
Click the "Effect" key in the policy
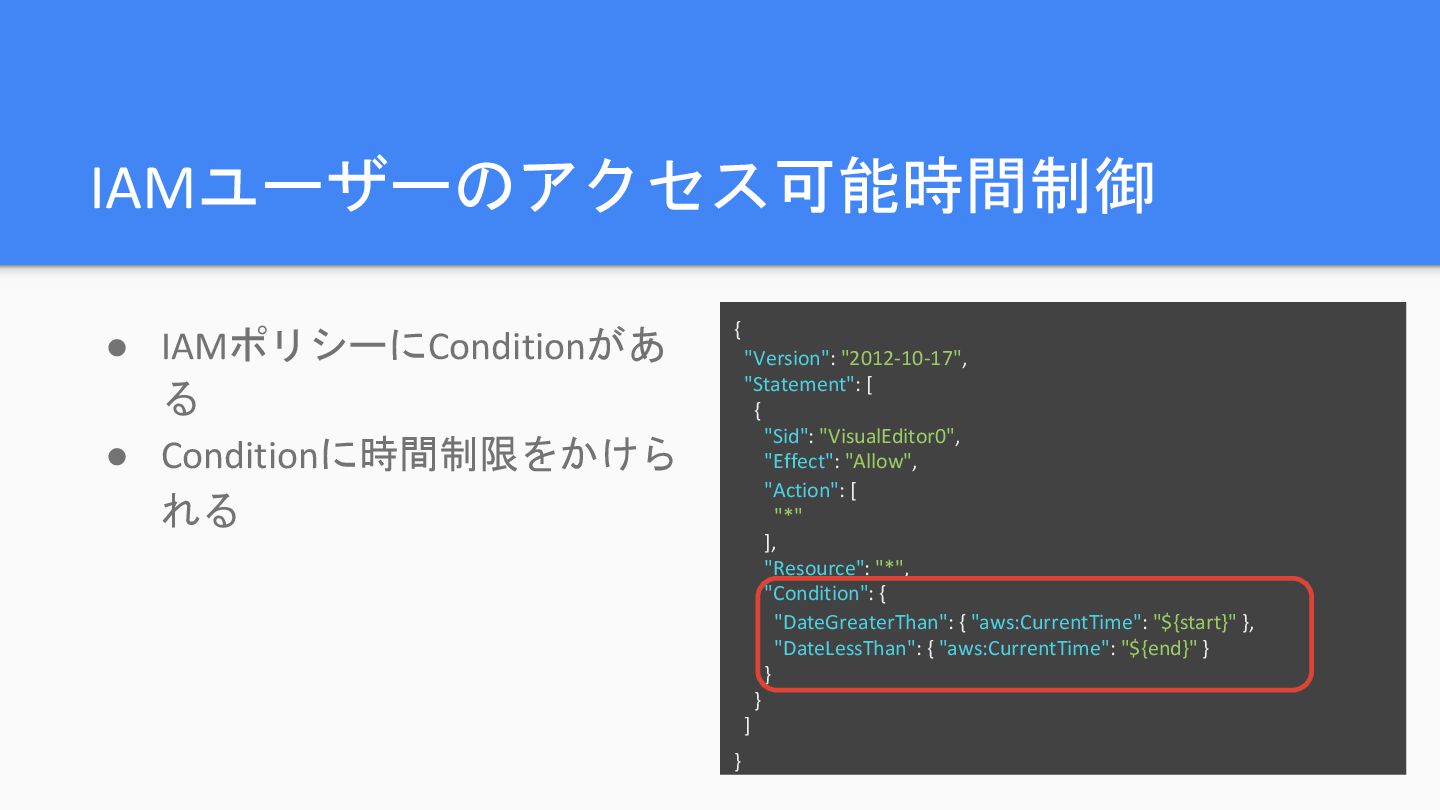click(798, 462)
